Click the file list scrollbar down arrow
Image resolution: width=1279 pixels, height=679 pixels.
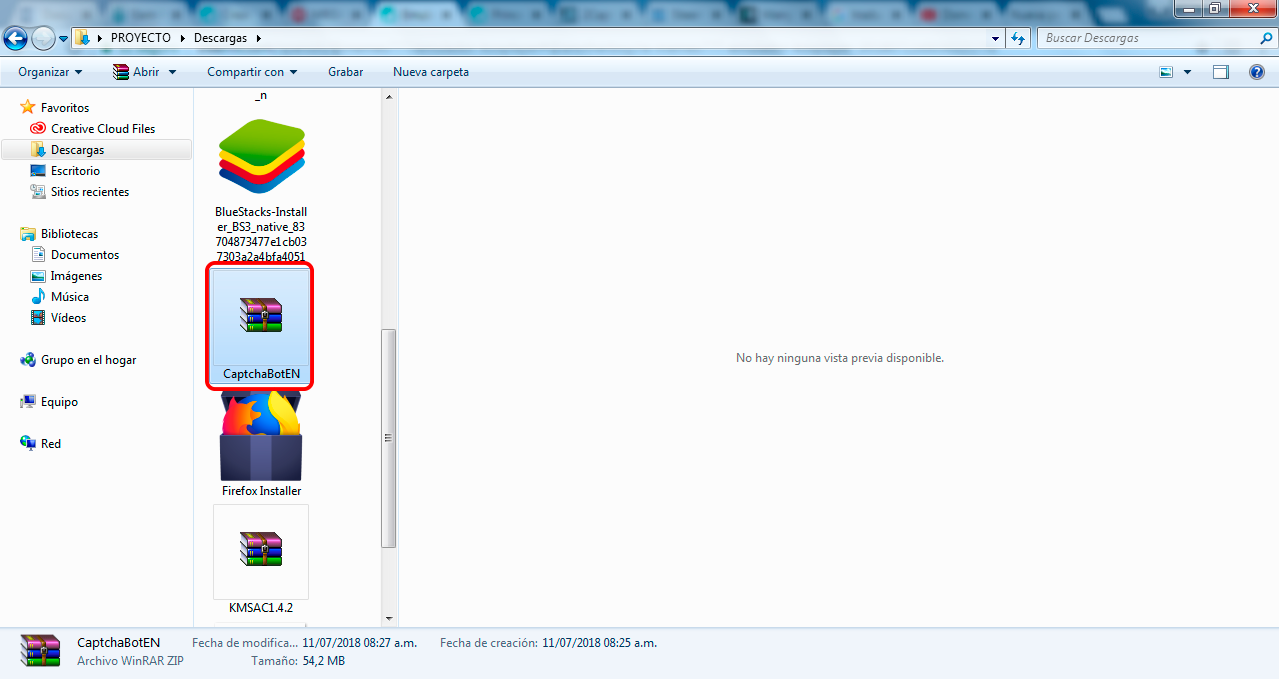(389, 619)
